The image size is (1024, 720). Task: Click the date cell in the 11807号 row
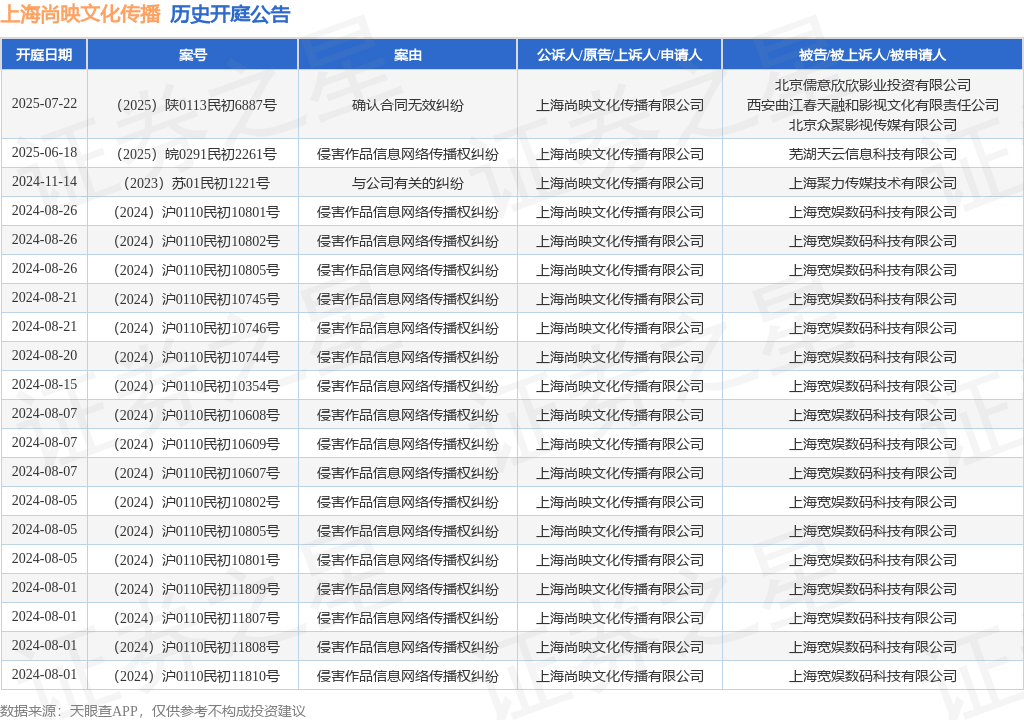44,616
